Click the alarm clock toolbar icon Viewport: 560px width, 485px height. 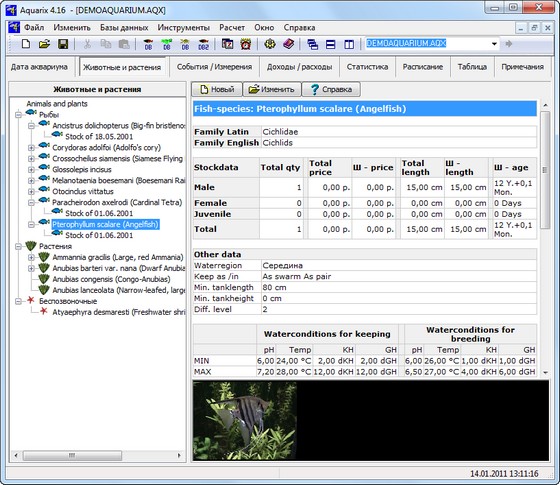pos(246,44)
